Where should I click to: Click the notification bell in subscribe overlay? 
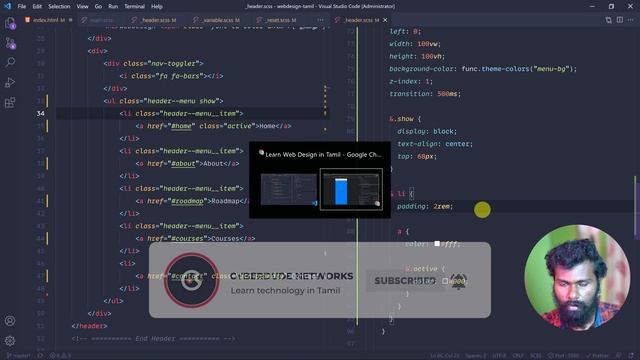click(x=459, y=281)
